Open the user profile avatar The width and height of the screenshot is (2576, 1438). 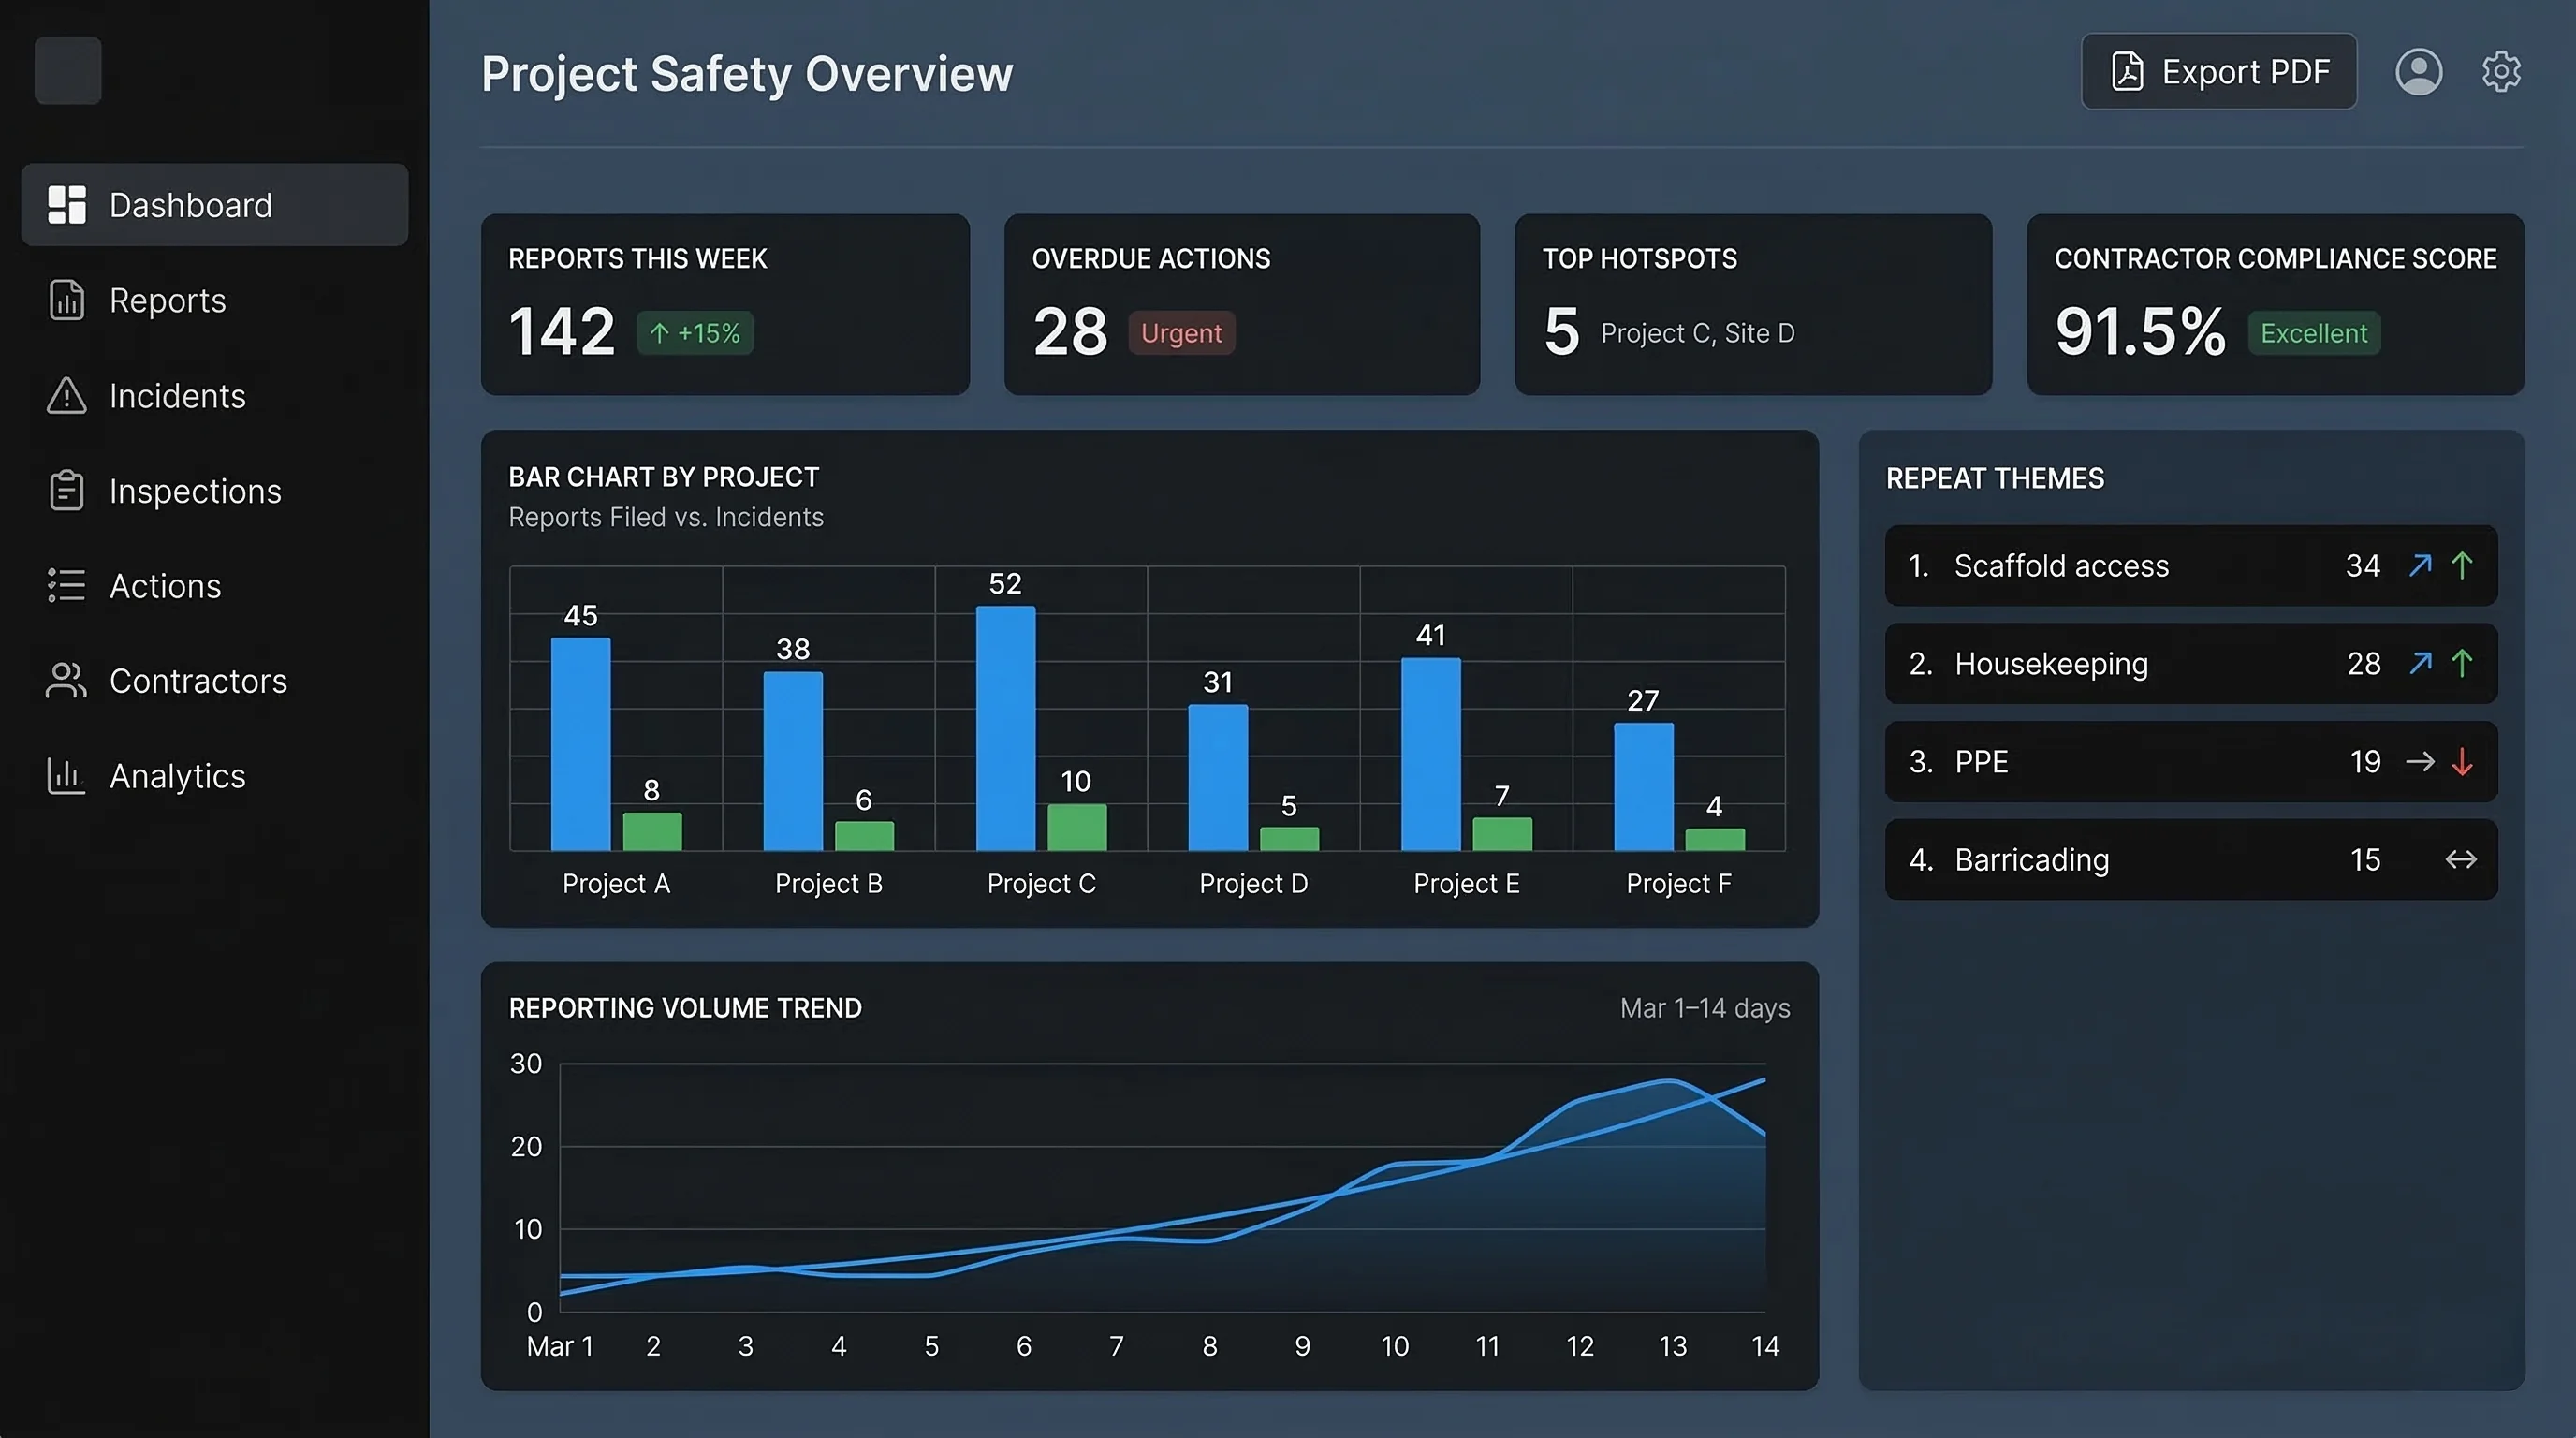coord(2419,71)
